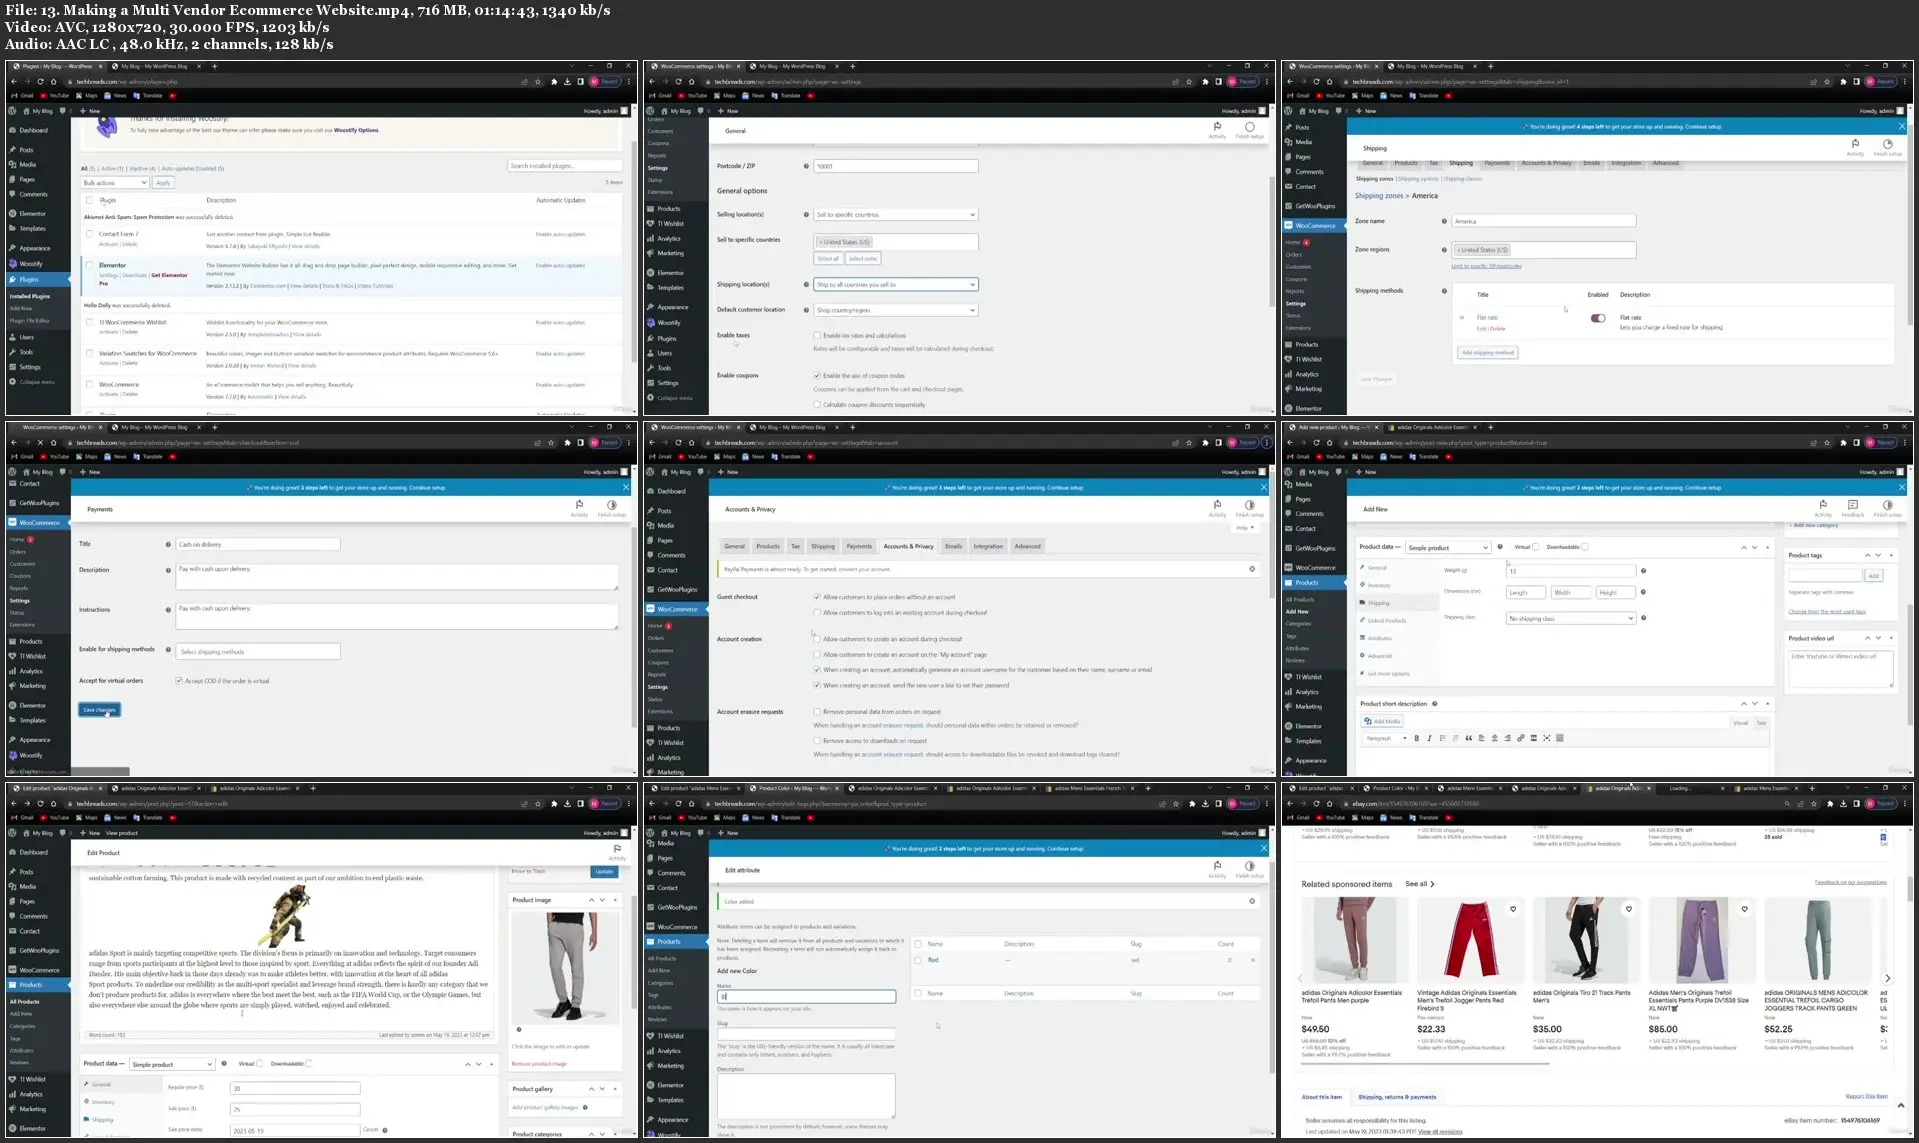The height and width of the screenshot is (1143, 1919).
Task: Switch to Emails tab on Accounts & Privacy page
Action: click(x=954, y=546)
